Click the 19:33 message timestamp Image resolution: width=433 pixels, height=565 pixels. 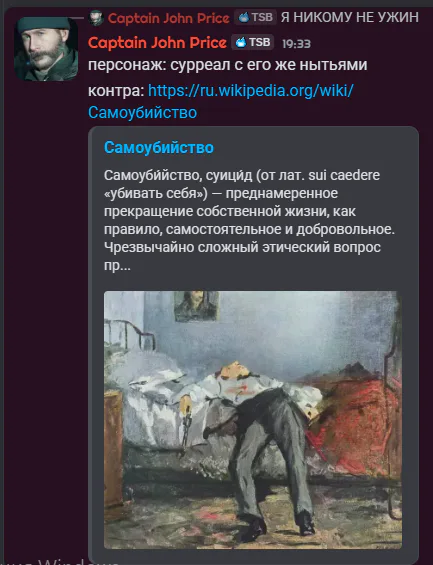[296, 44]
